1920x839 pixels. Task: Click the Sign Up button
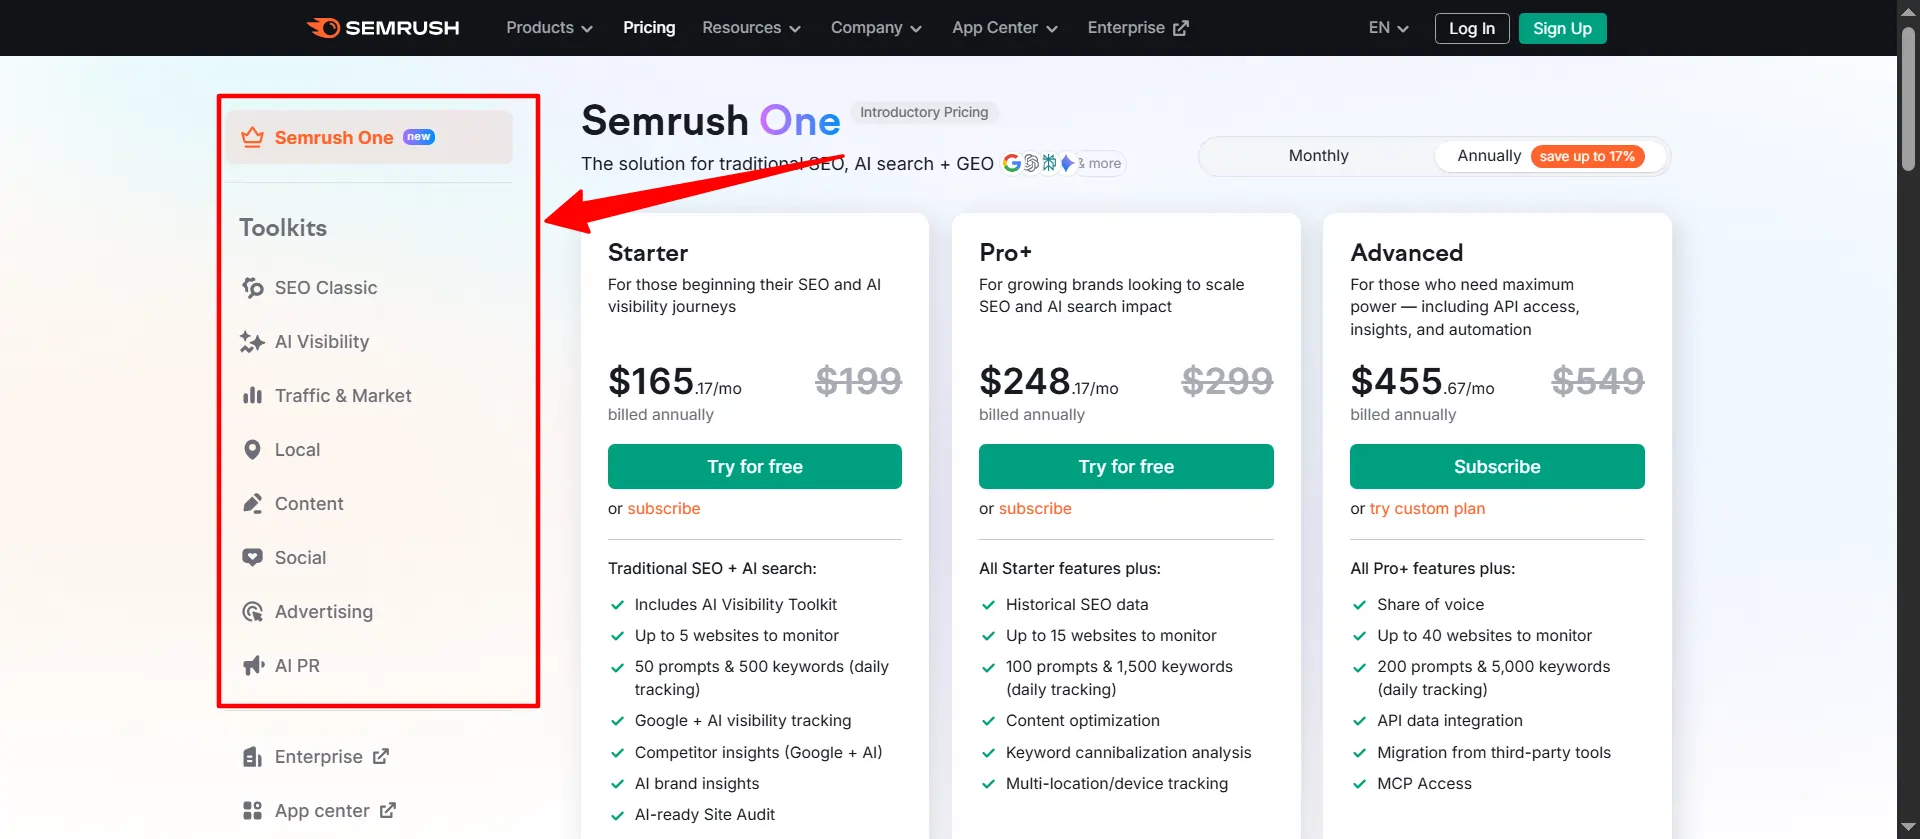point(1561,28)
